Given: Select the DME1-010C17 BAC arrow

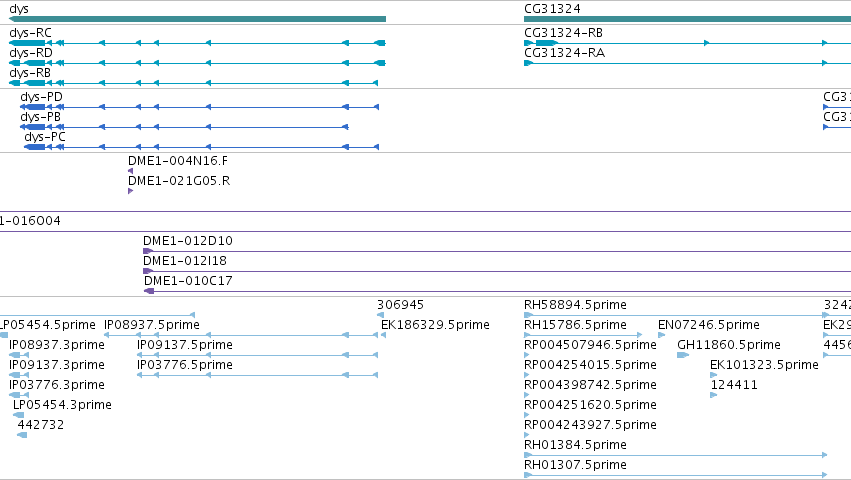Looking at the screenshot, I should [x=149, y=291].
